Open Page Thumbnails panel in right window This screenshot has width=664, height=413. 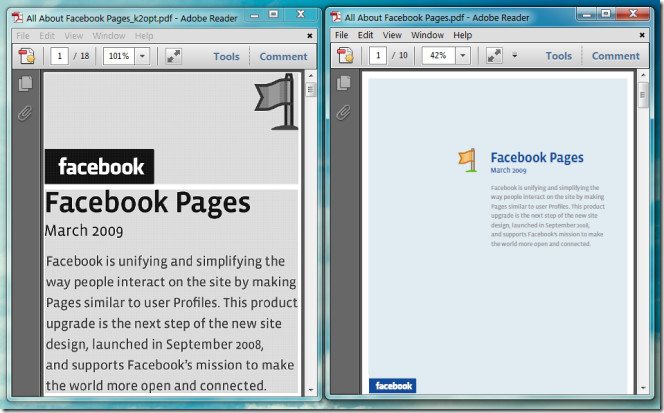coord(343,83)
